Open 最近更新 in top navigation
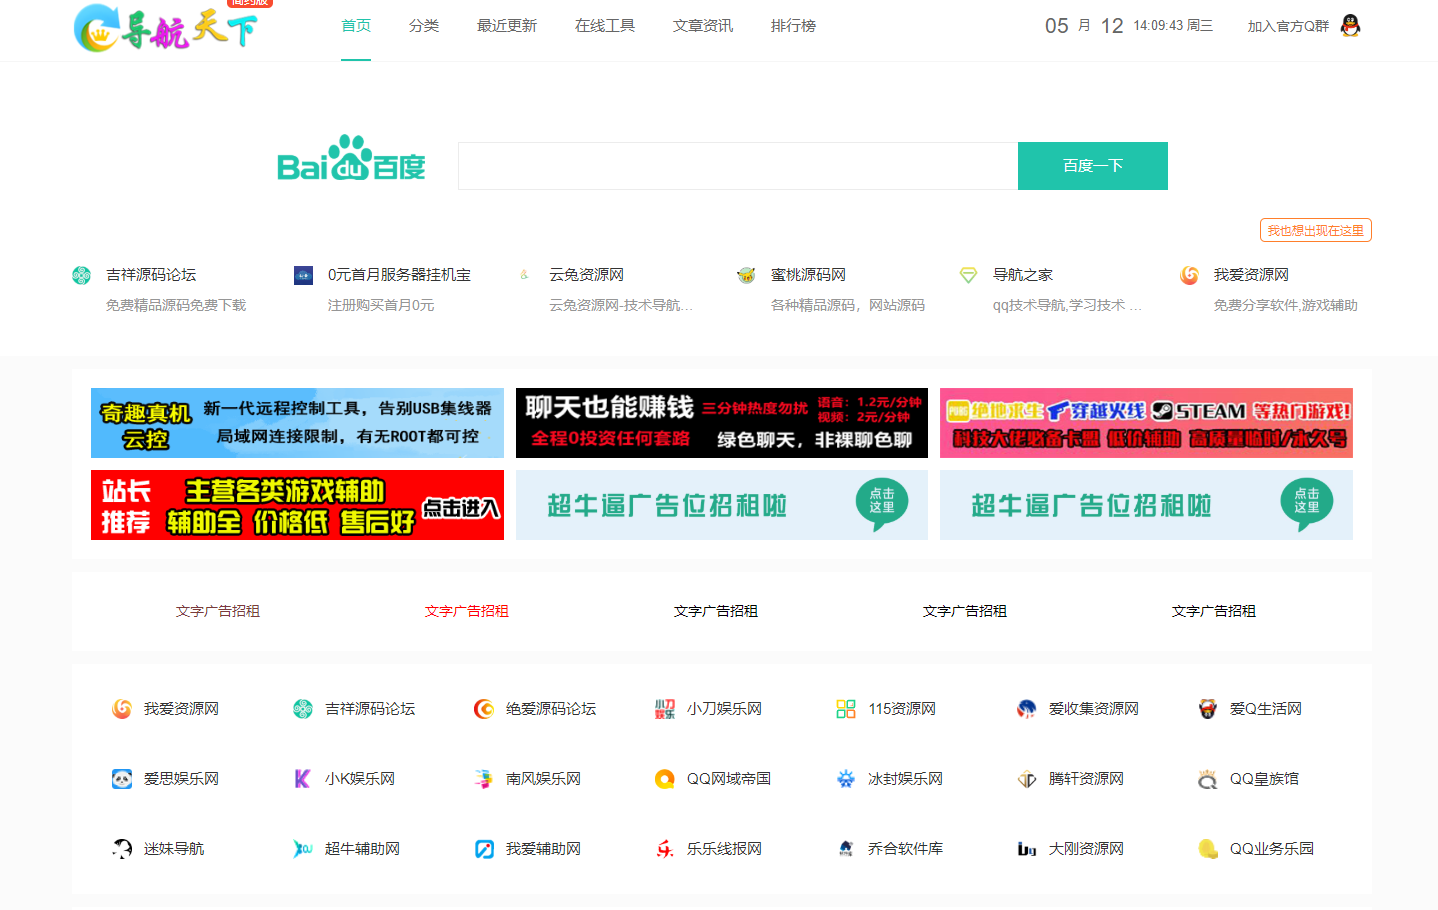1438x910 pixels. [507, 26]
